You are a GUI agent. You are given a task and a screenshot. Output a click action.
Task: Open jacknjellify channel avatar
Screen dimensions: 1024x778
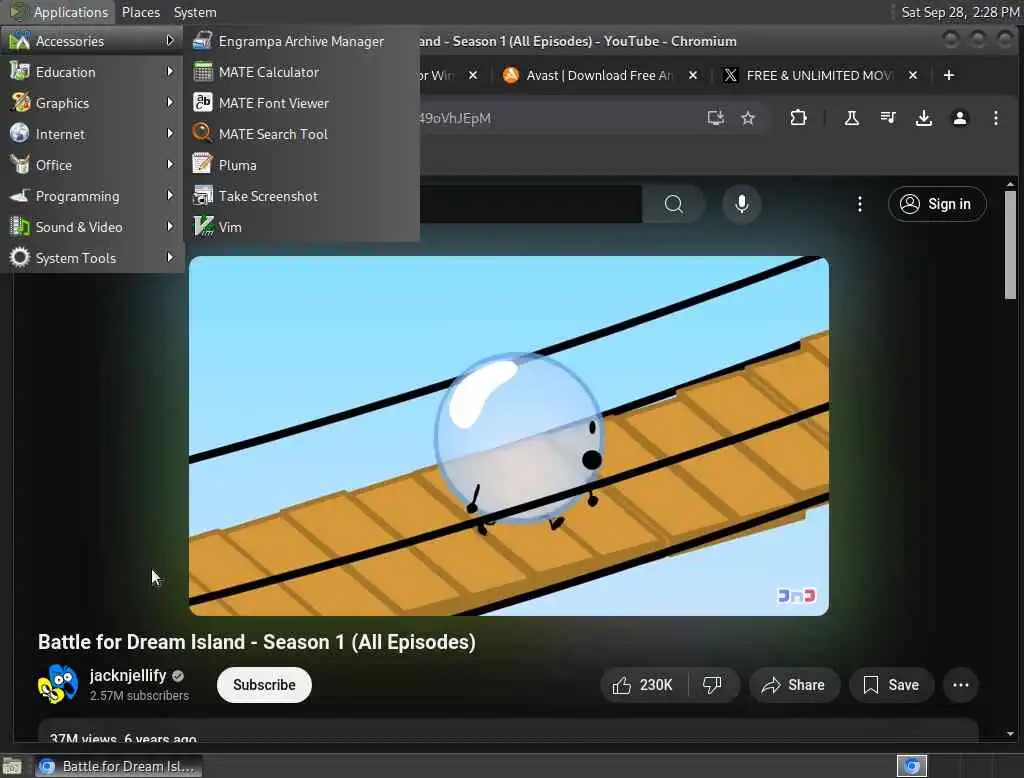pyautogui.click(x=57, y=684)
